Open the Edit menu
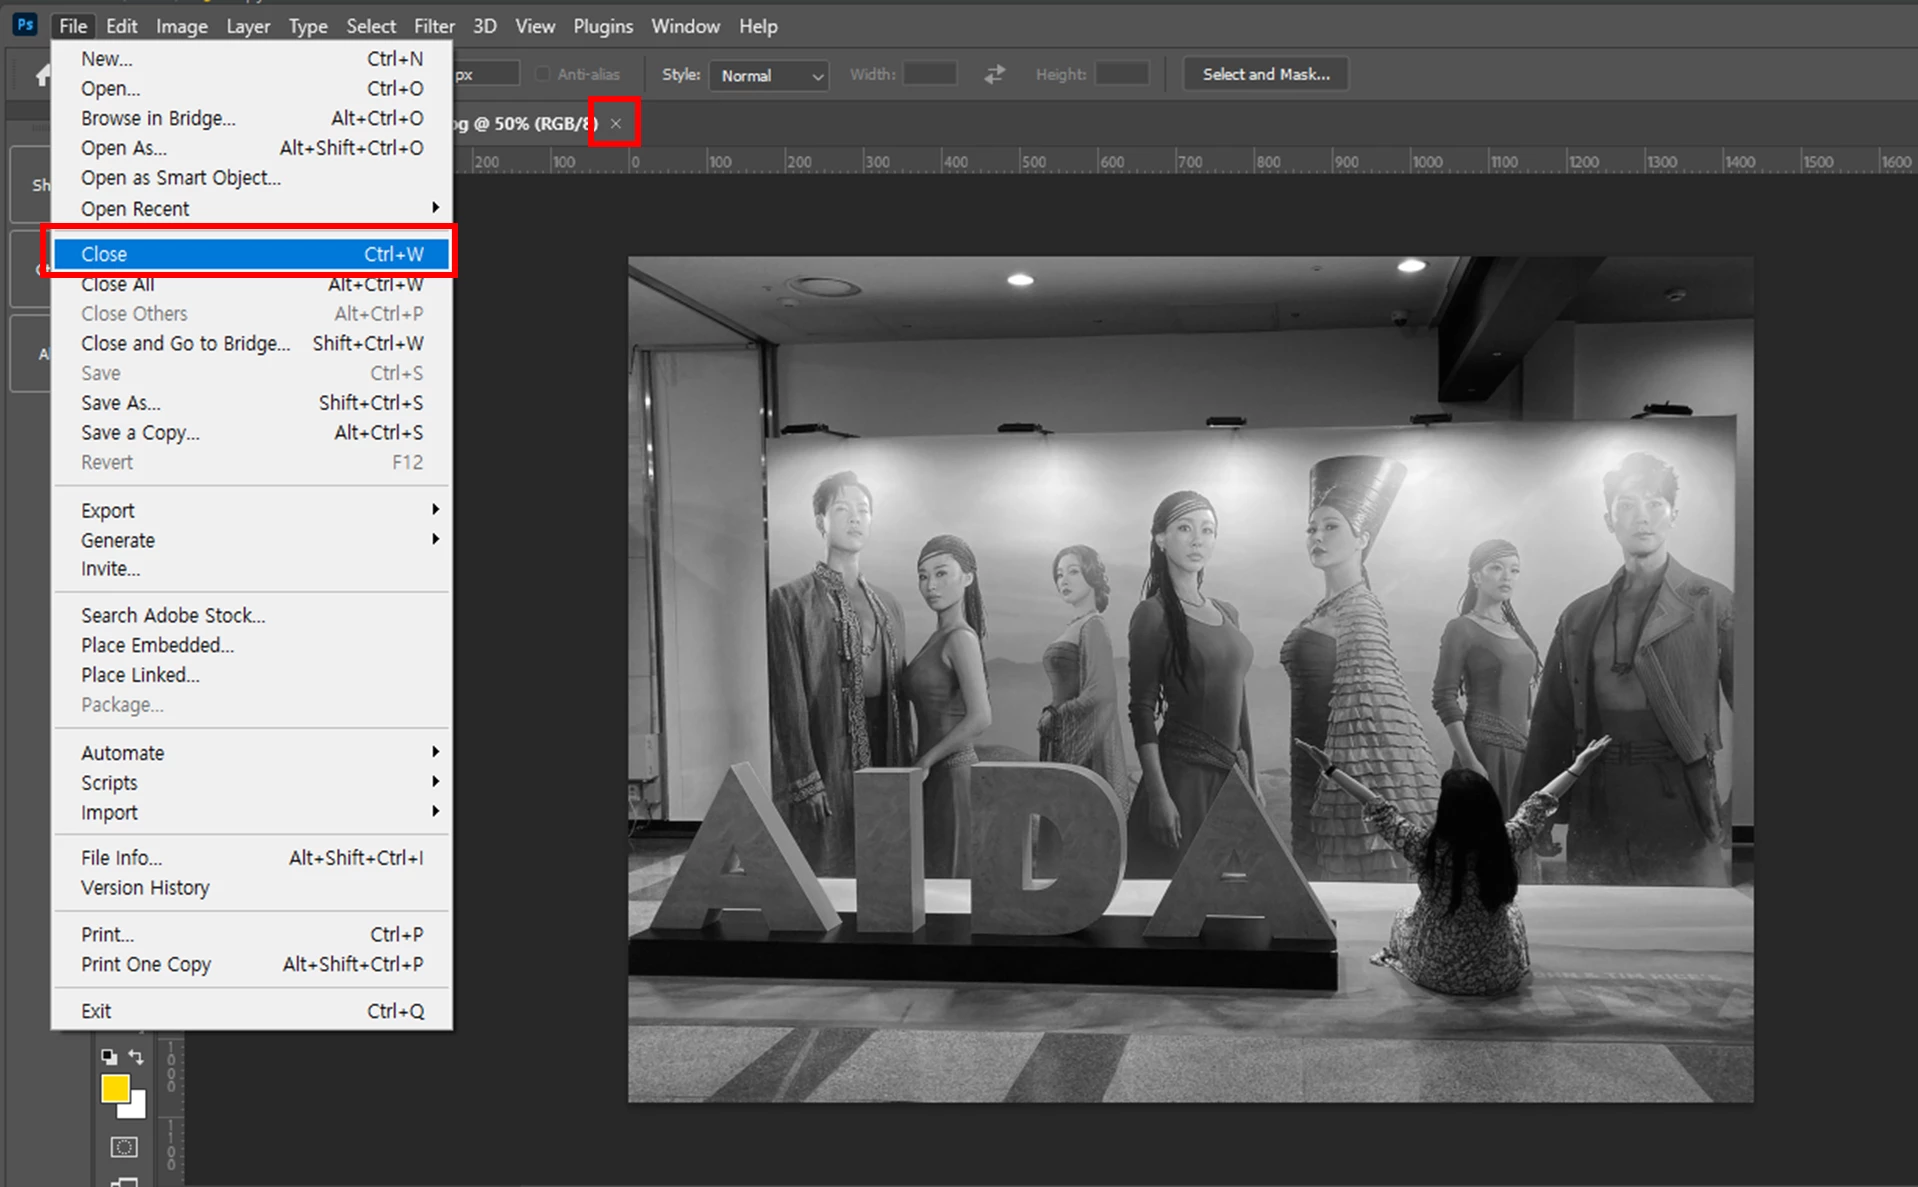Viewport: 1918px width, 1187px height. [122, 26]
